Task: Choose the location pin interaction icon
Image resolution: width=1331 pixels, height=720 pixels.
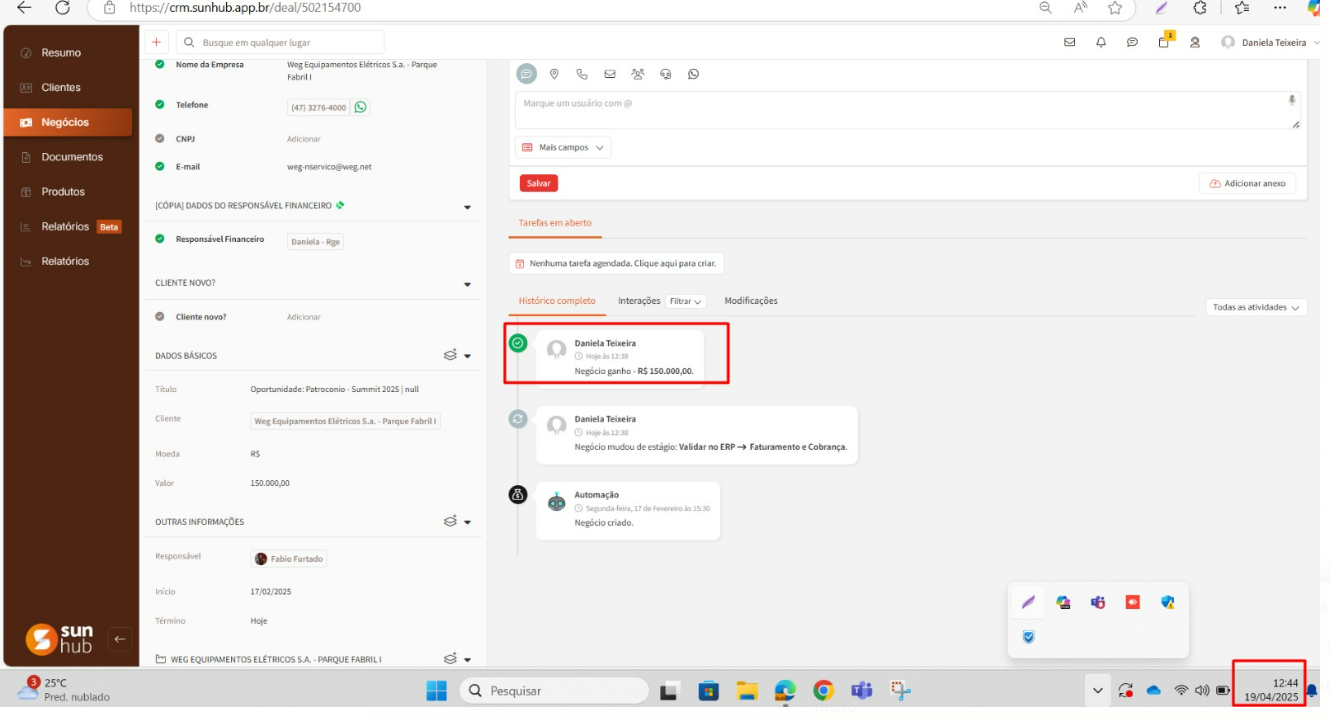Action: (x=554, y=74)
